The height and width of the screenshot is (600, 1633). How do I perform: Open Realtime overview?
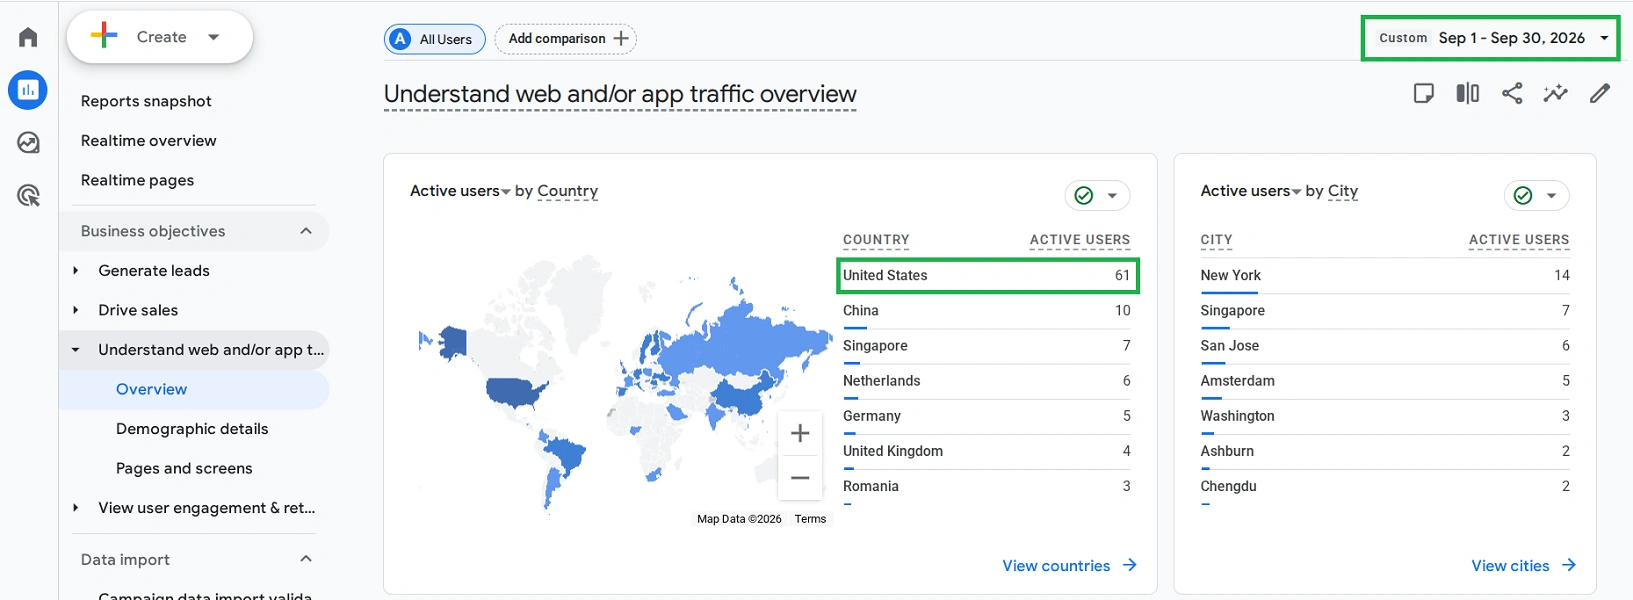click(x=148, y=141)
